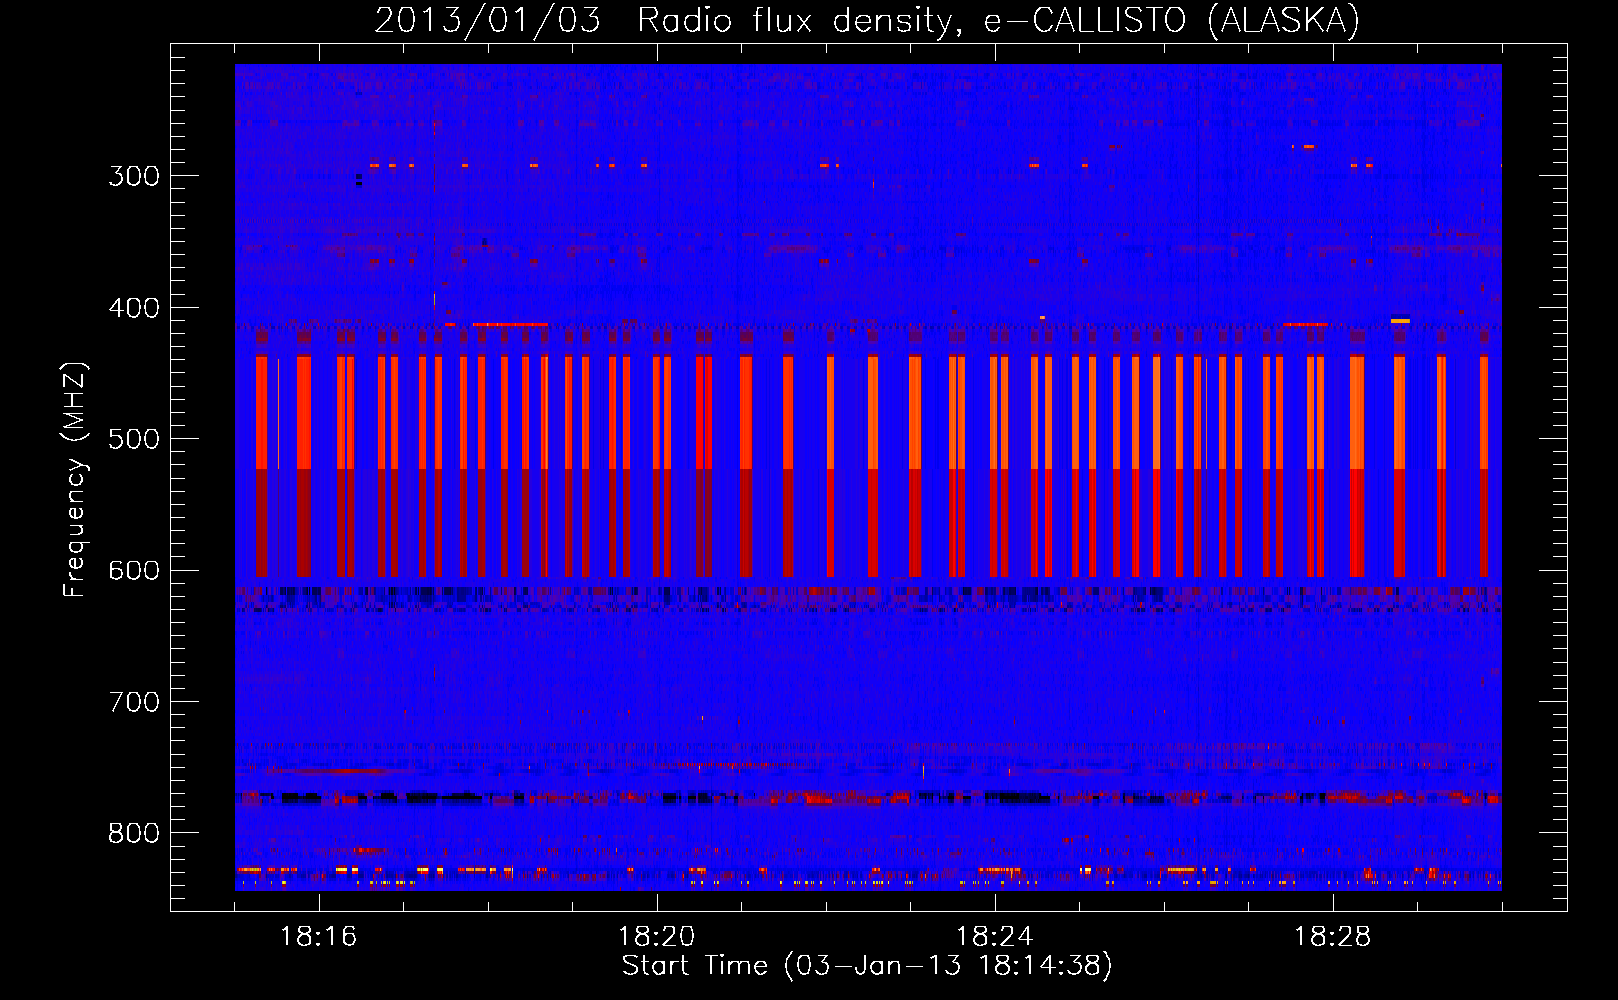
Task: Click the 18:24 time tick label
Action: coord(994,937)
